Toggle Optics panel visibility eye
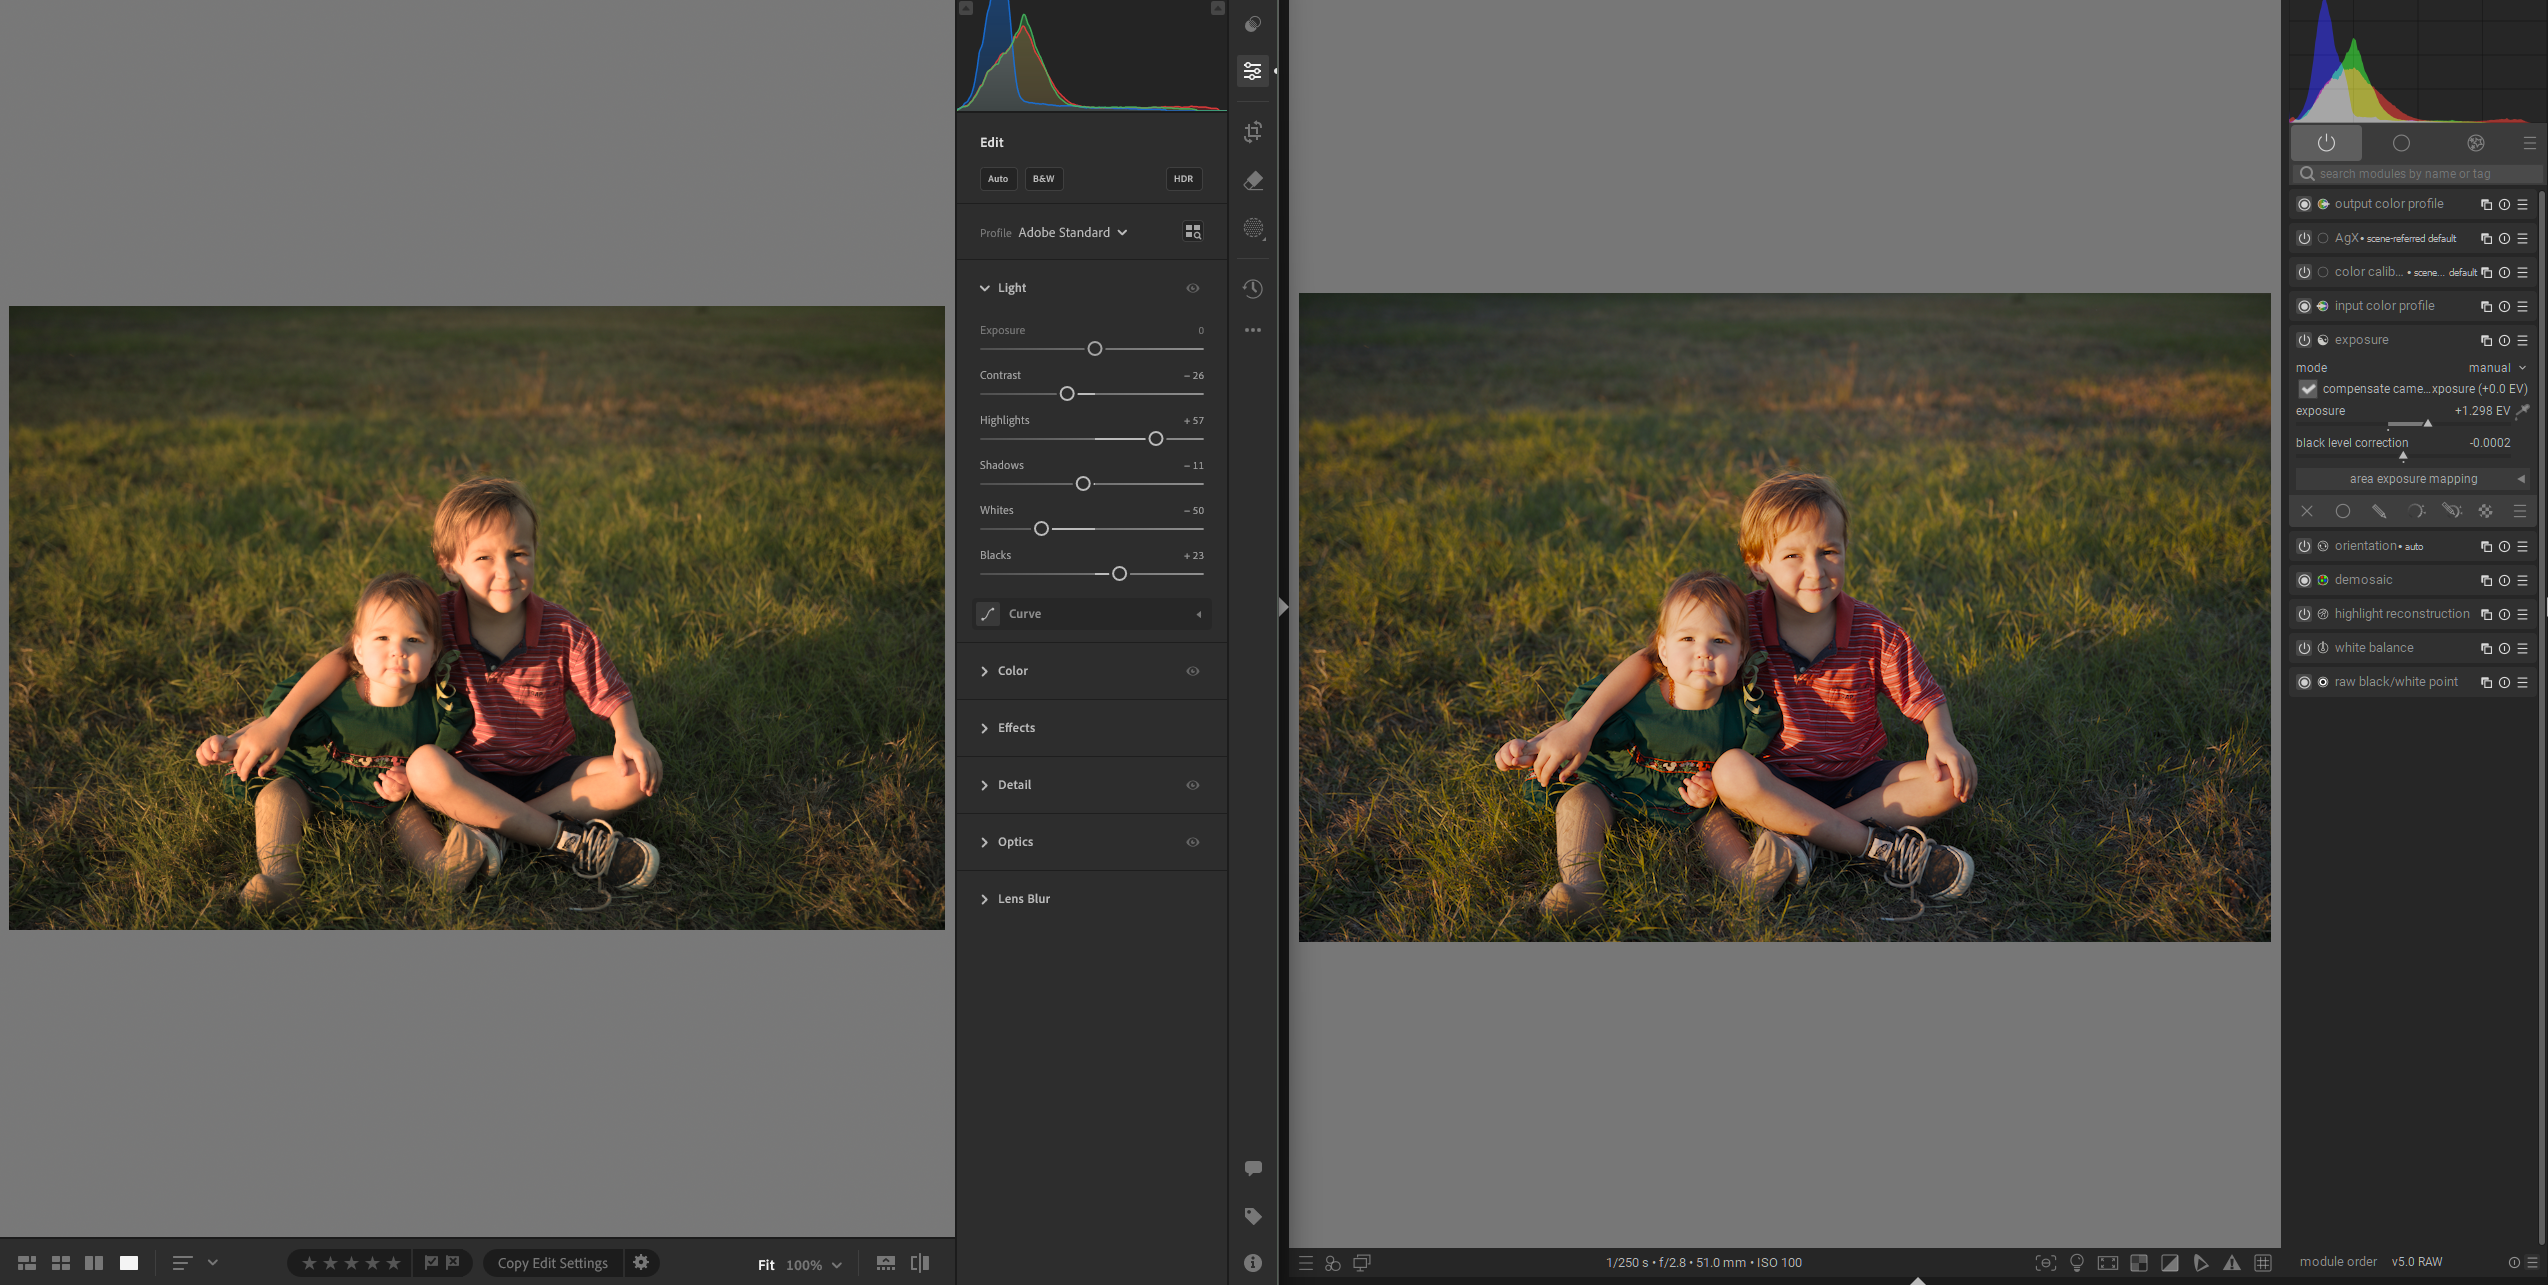 pos(1193,842)
